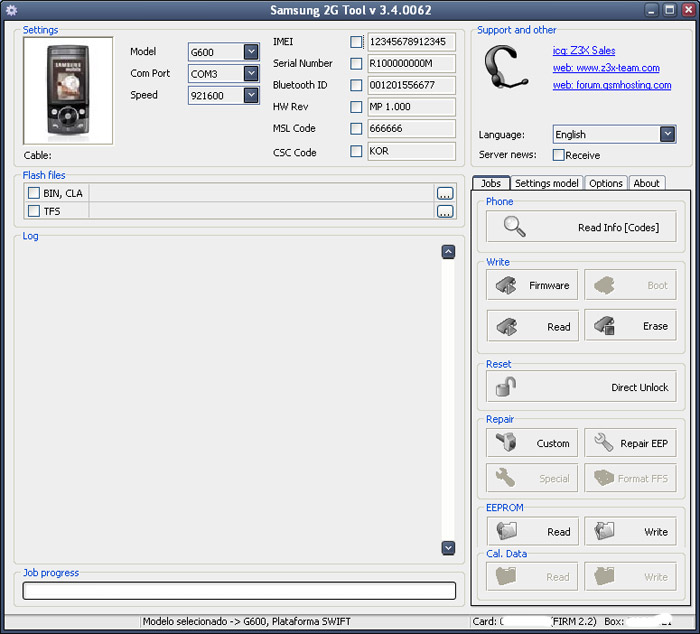Click the EEPROM Read folder icon

coord(507,531)
